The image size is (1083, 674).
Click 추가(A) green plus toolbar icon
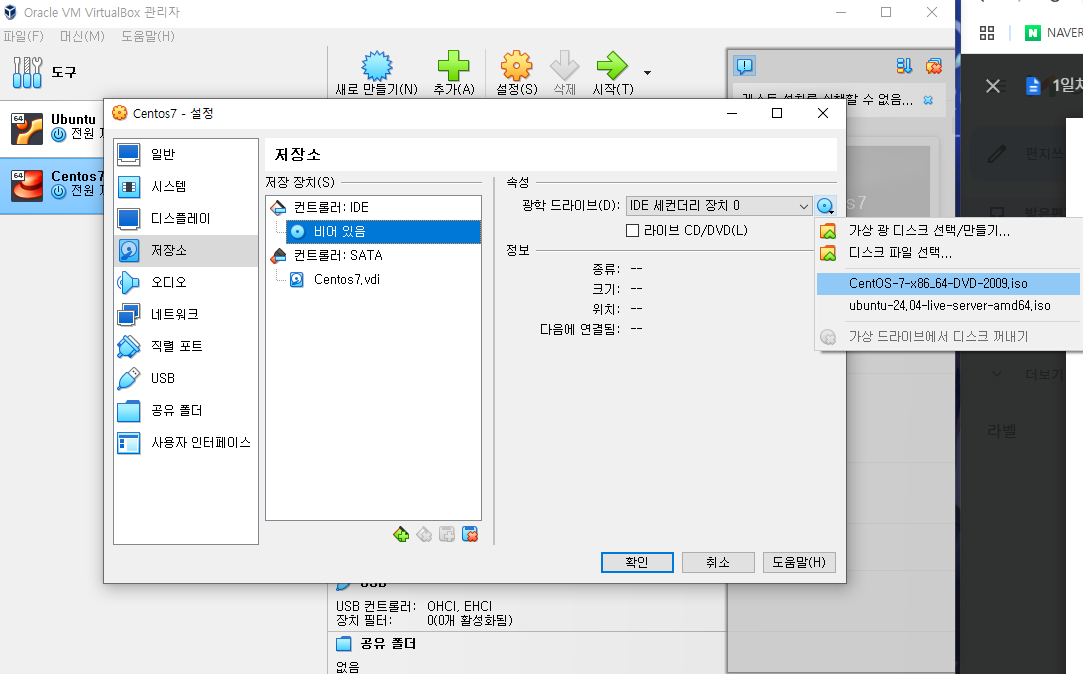(454, 73)
